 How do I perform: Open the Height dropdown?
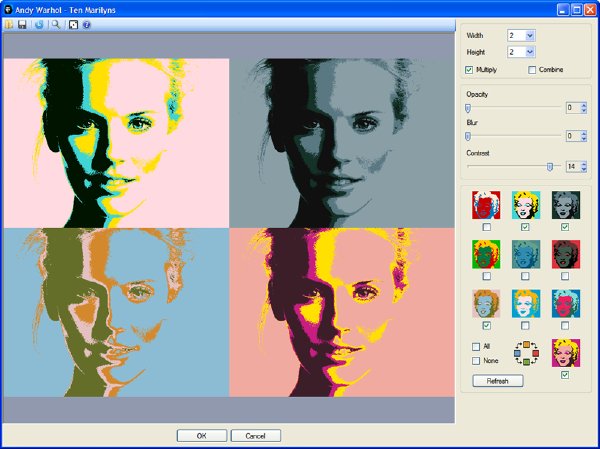[530, 52]
